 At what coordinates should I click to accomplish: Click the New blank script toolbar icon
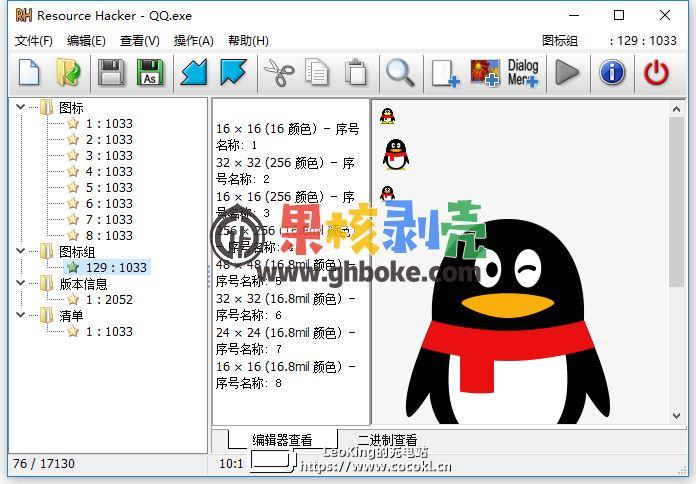29,72
